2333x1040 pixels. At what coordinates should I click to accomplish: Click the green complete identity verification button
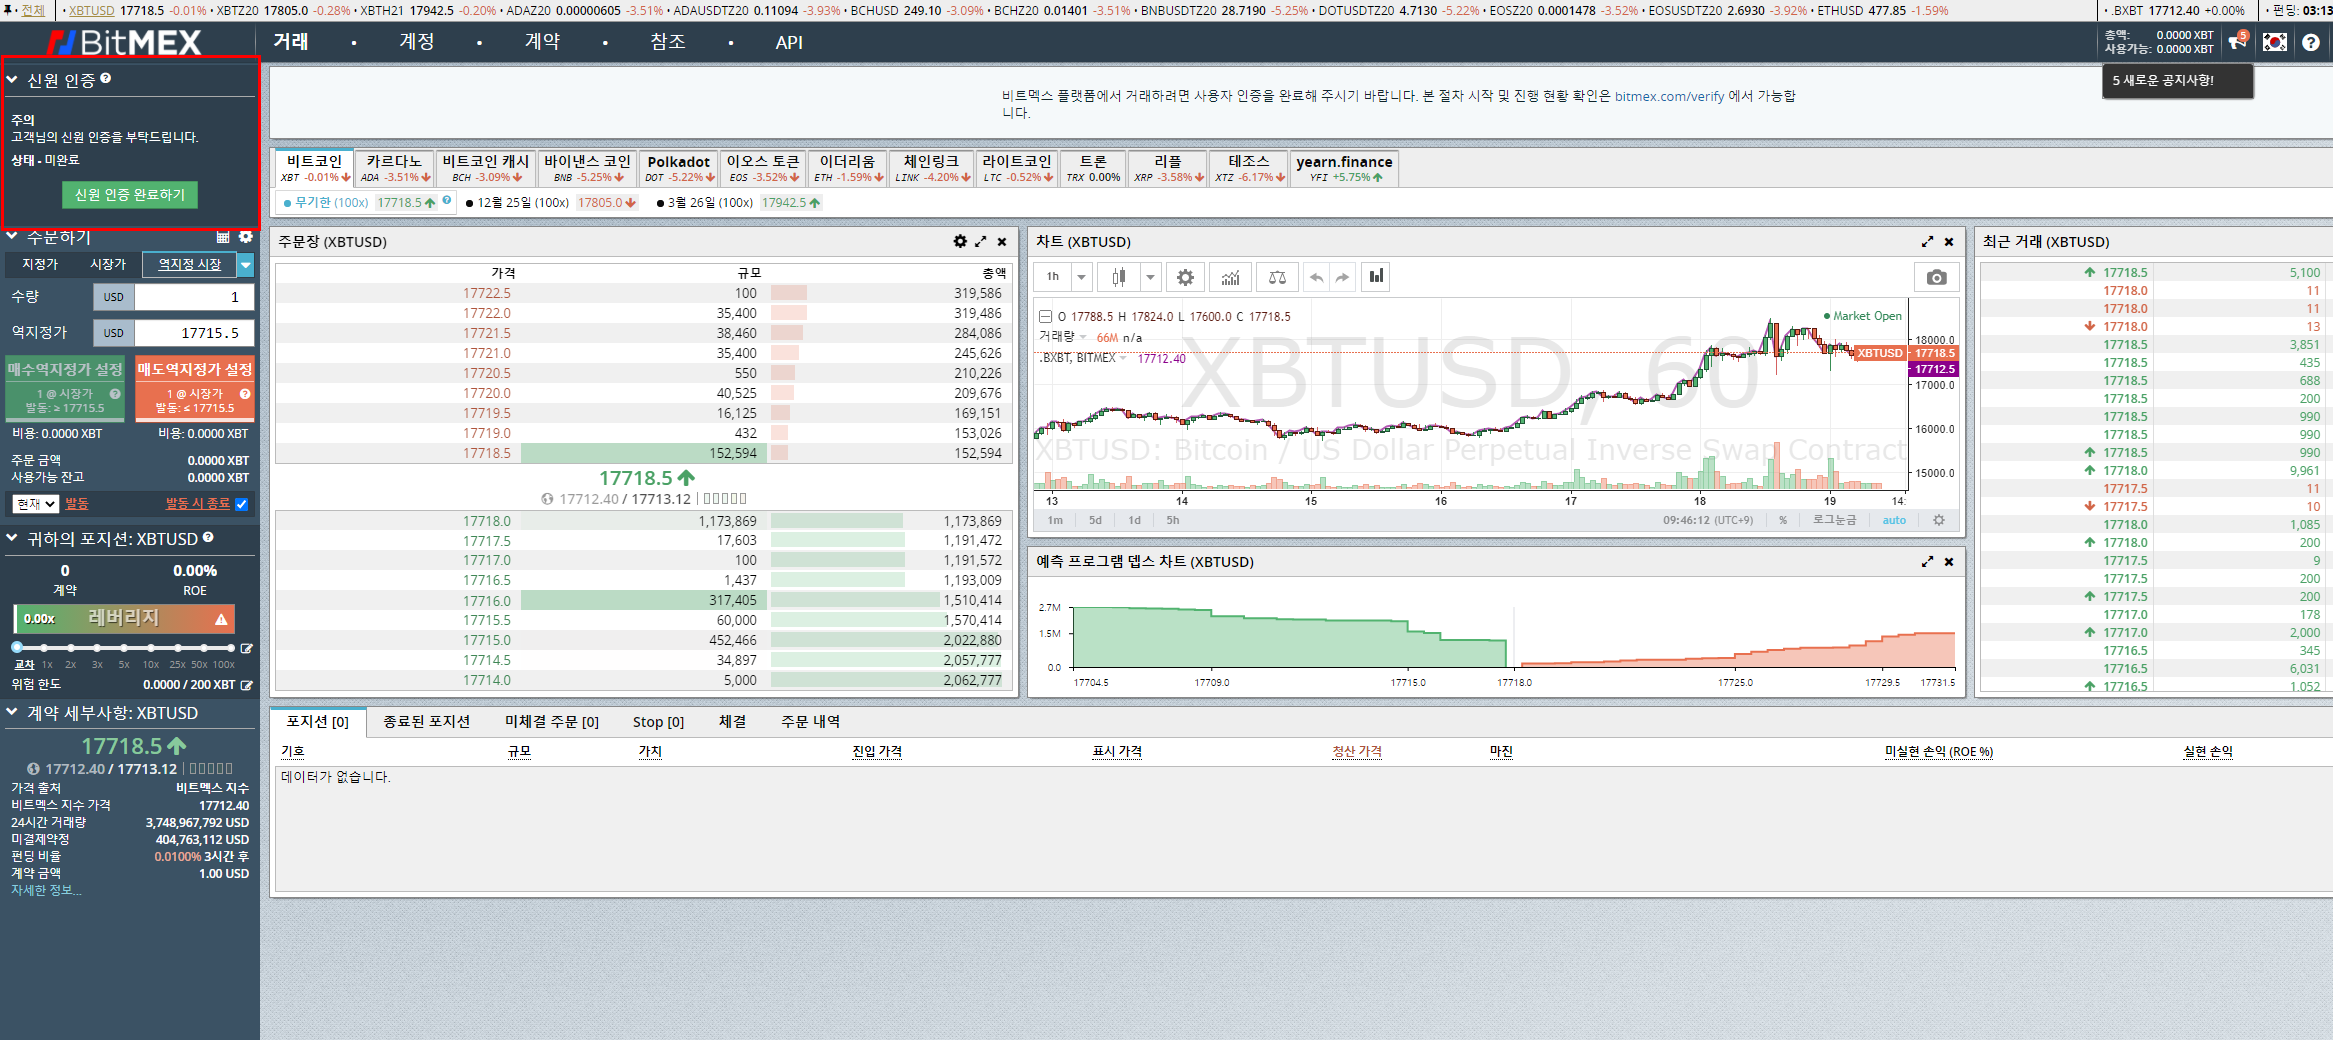point(130,194)
